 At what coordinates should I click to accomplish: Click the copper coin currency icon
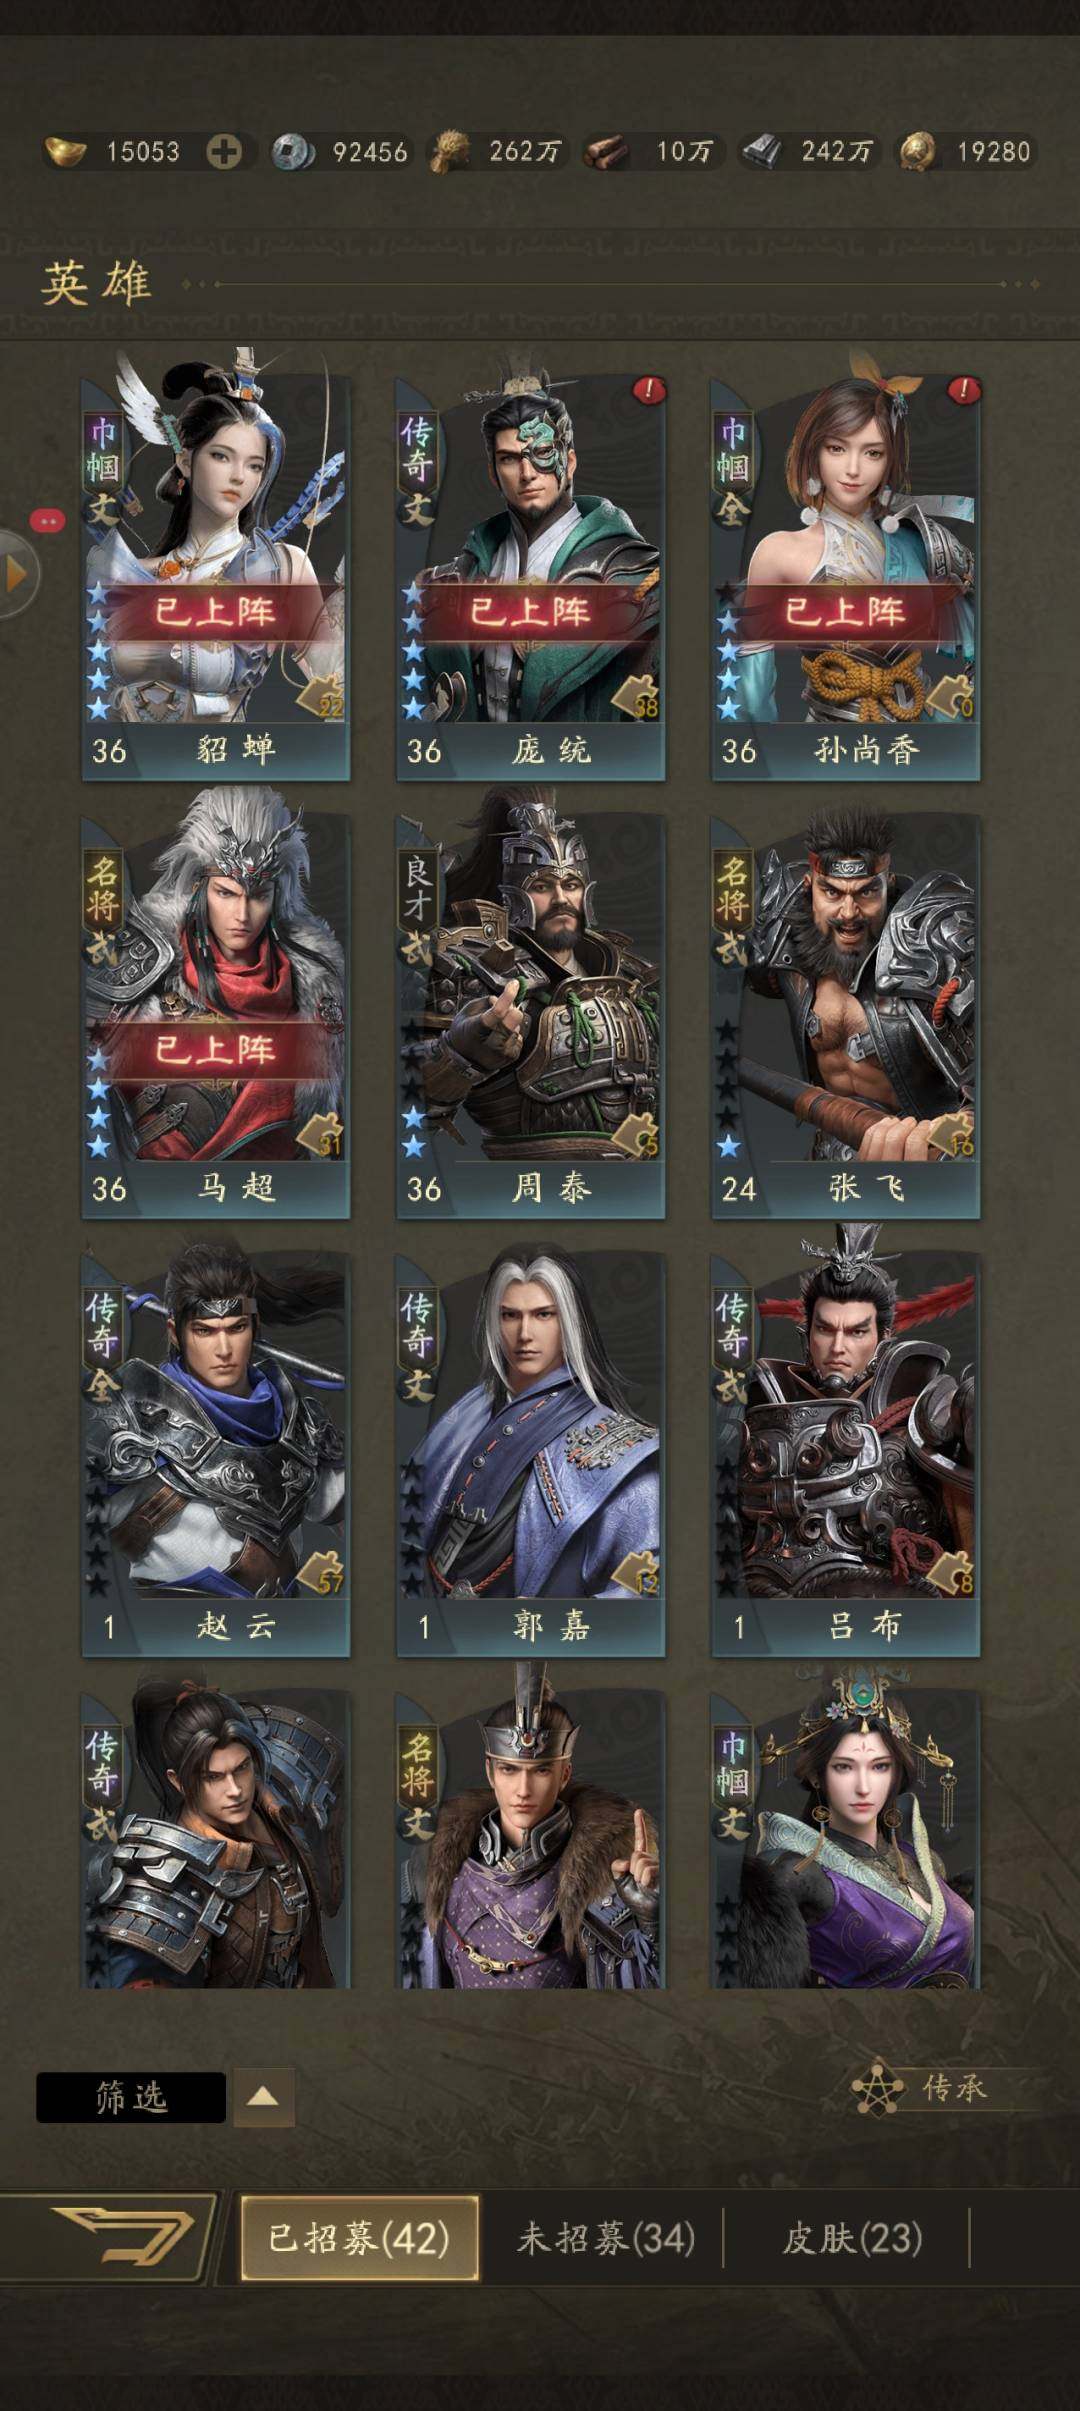tap(294, 152)
